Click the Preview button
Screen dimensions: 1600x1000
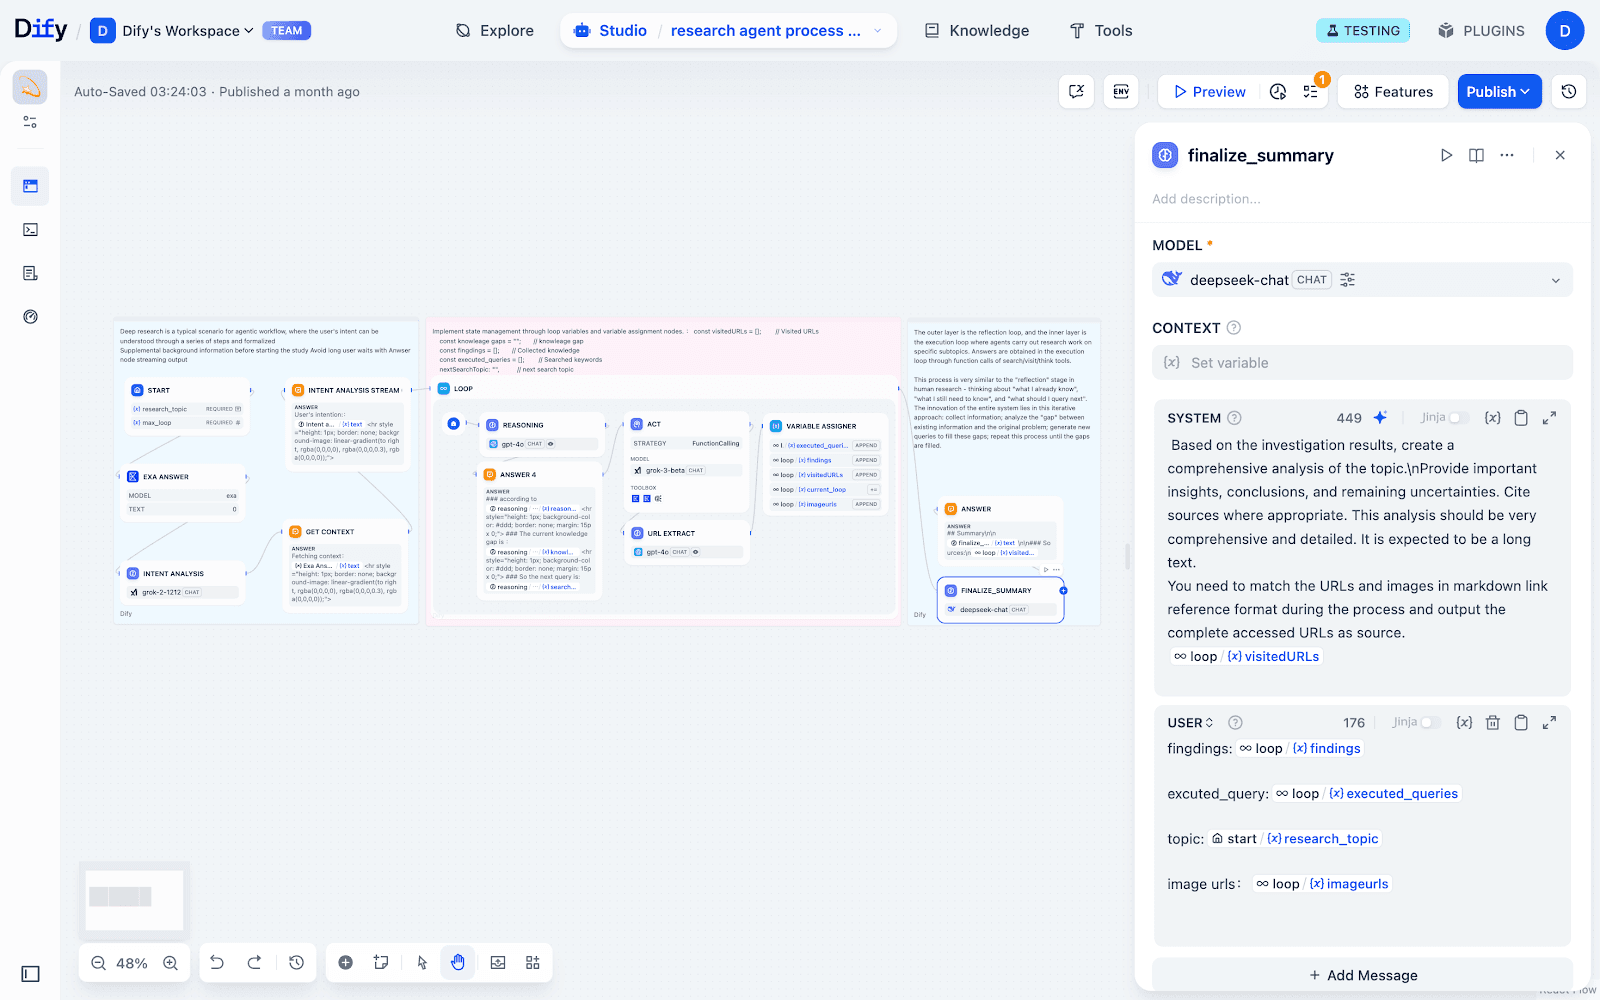point(1209,91)
